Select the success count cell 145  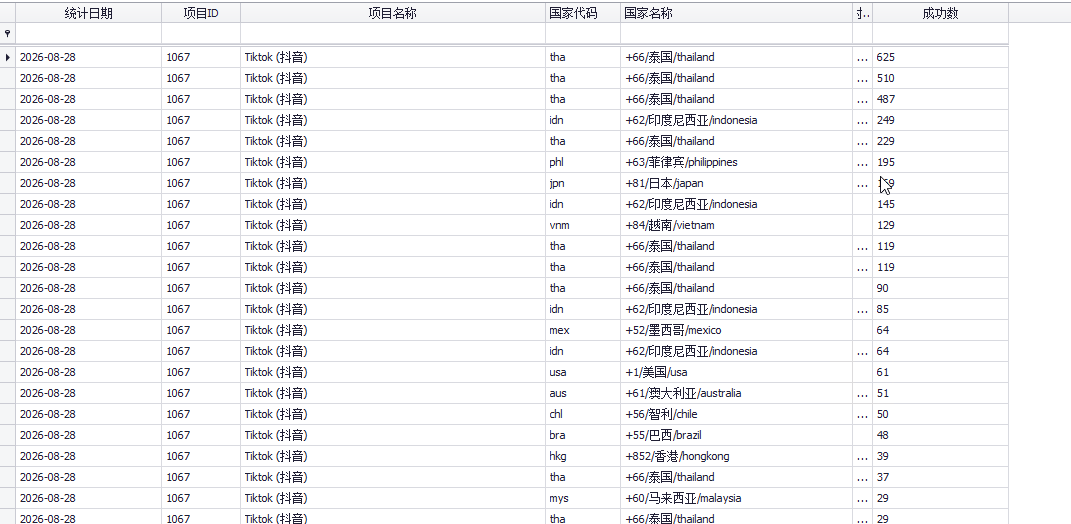click(941, 204)
